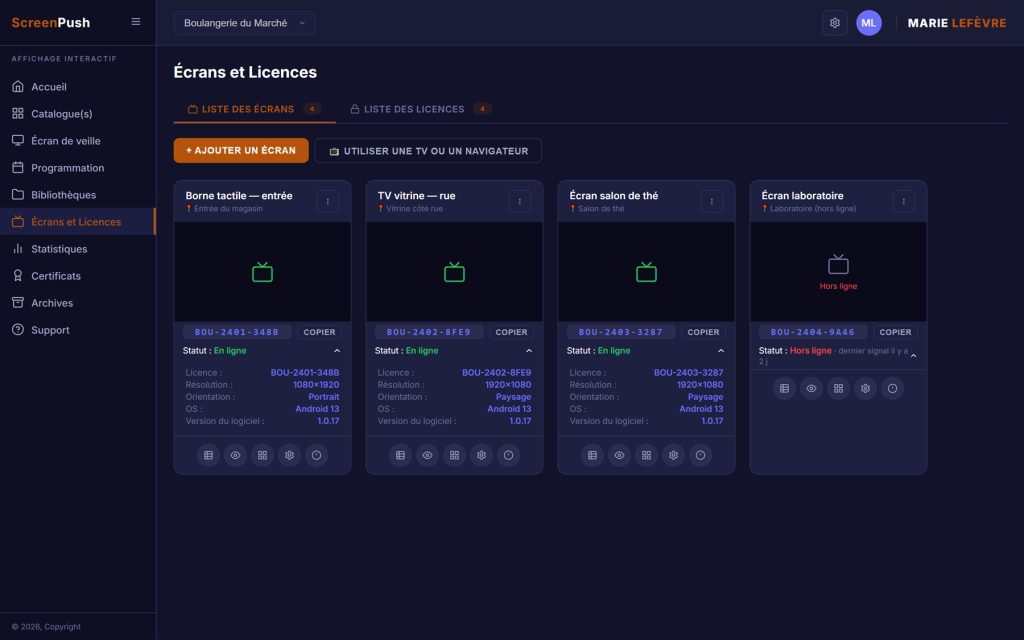Click the ML user avatar
Image resolution: width=1024 pixels, height=640 pixels.
(x=869, y=23)
